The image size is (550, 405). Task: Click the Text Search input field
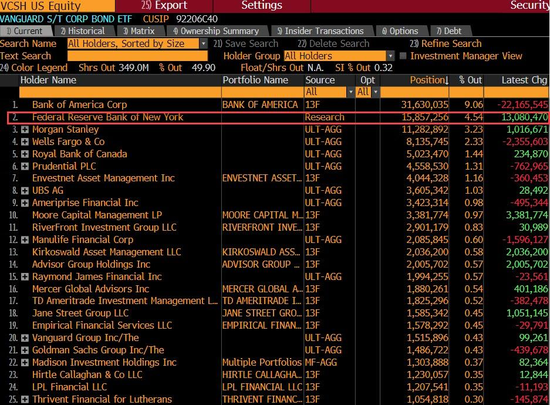pos(138,56)
